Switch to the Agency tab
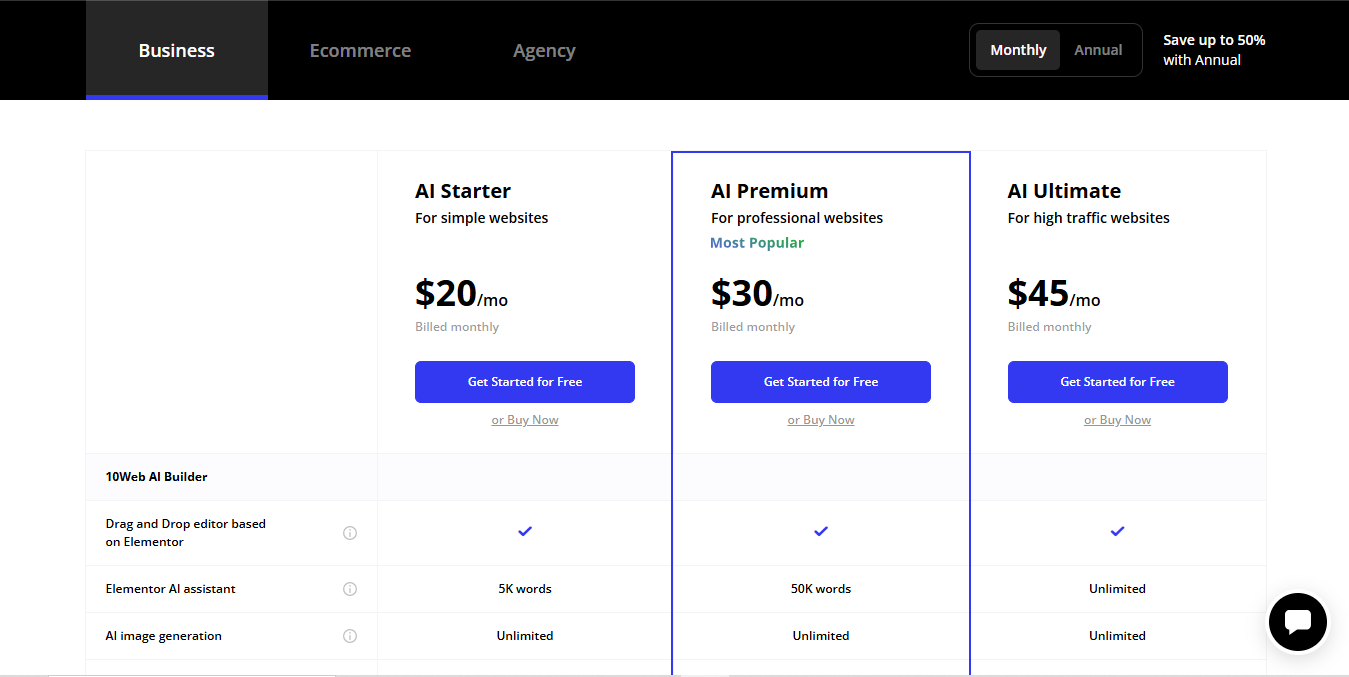 544,50
